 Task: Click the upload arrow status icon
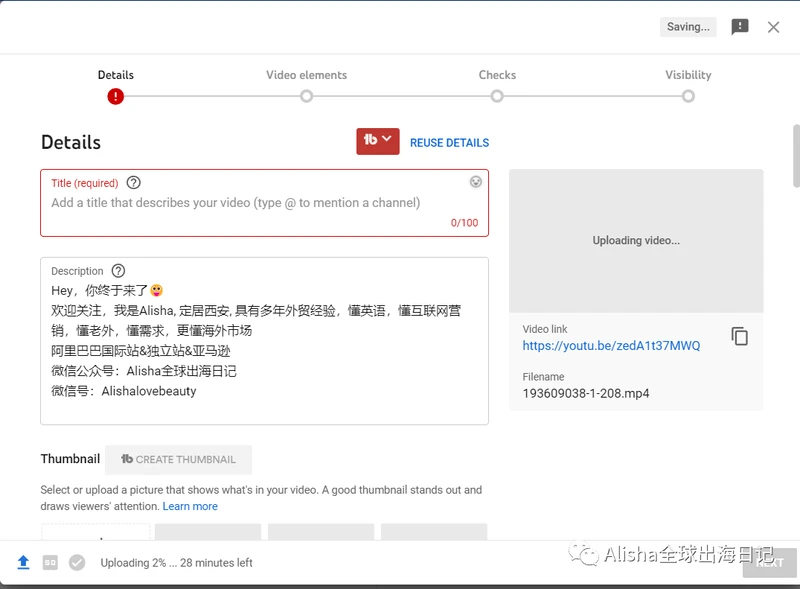(x=23, y=562)
